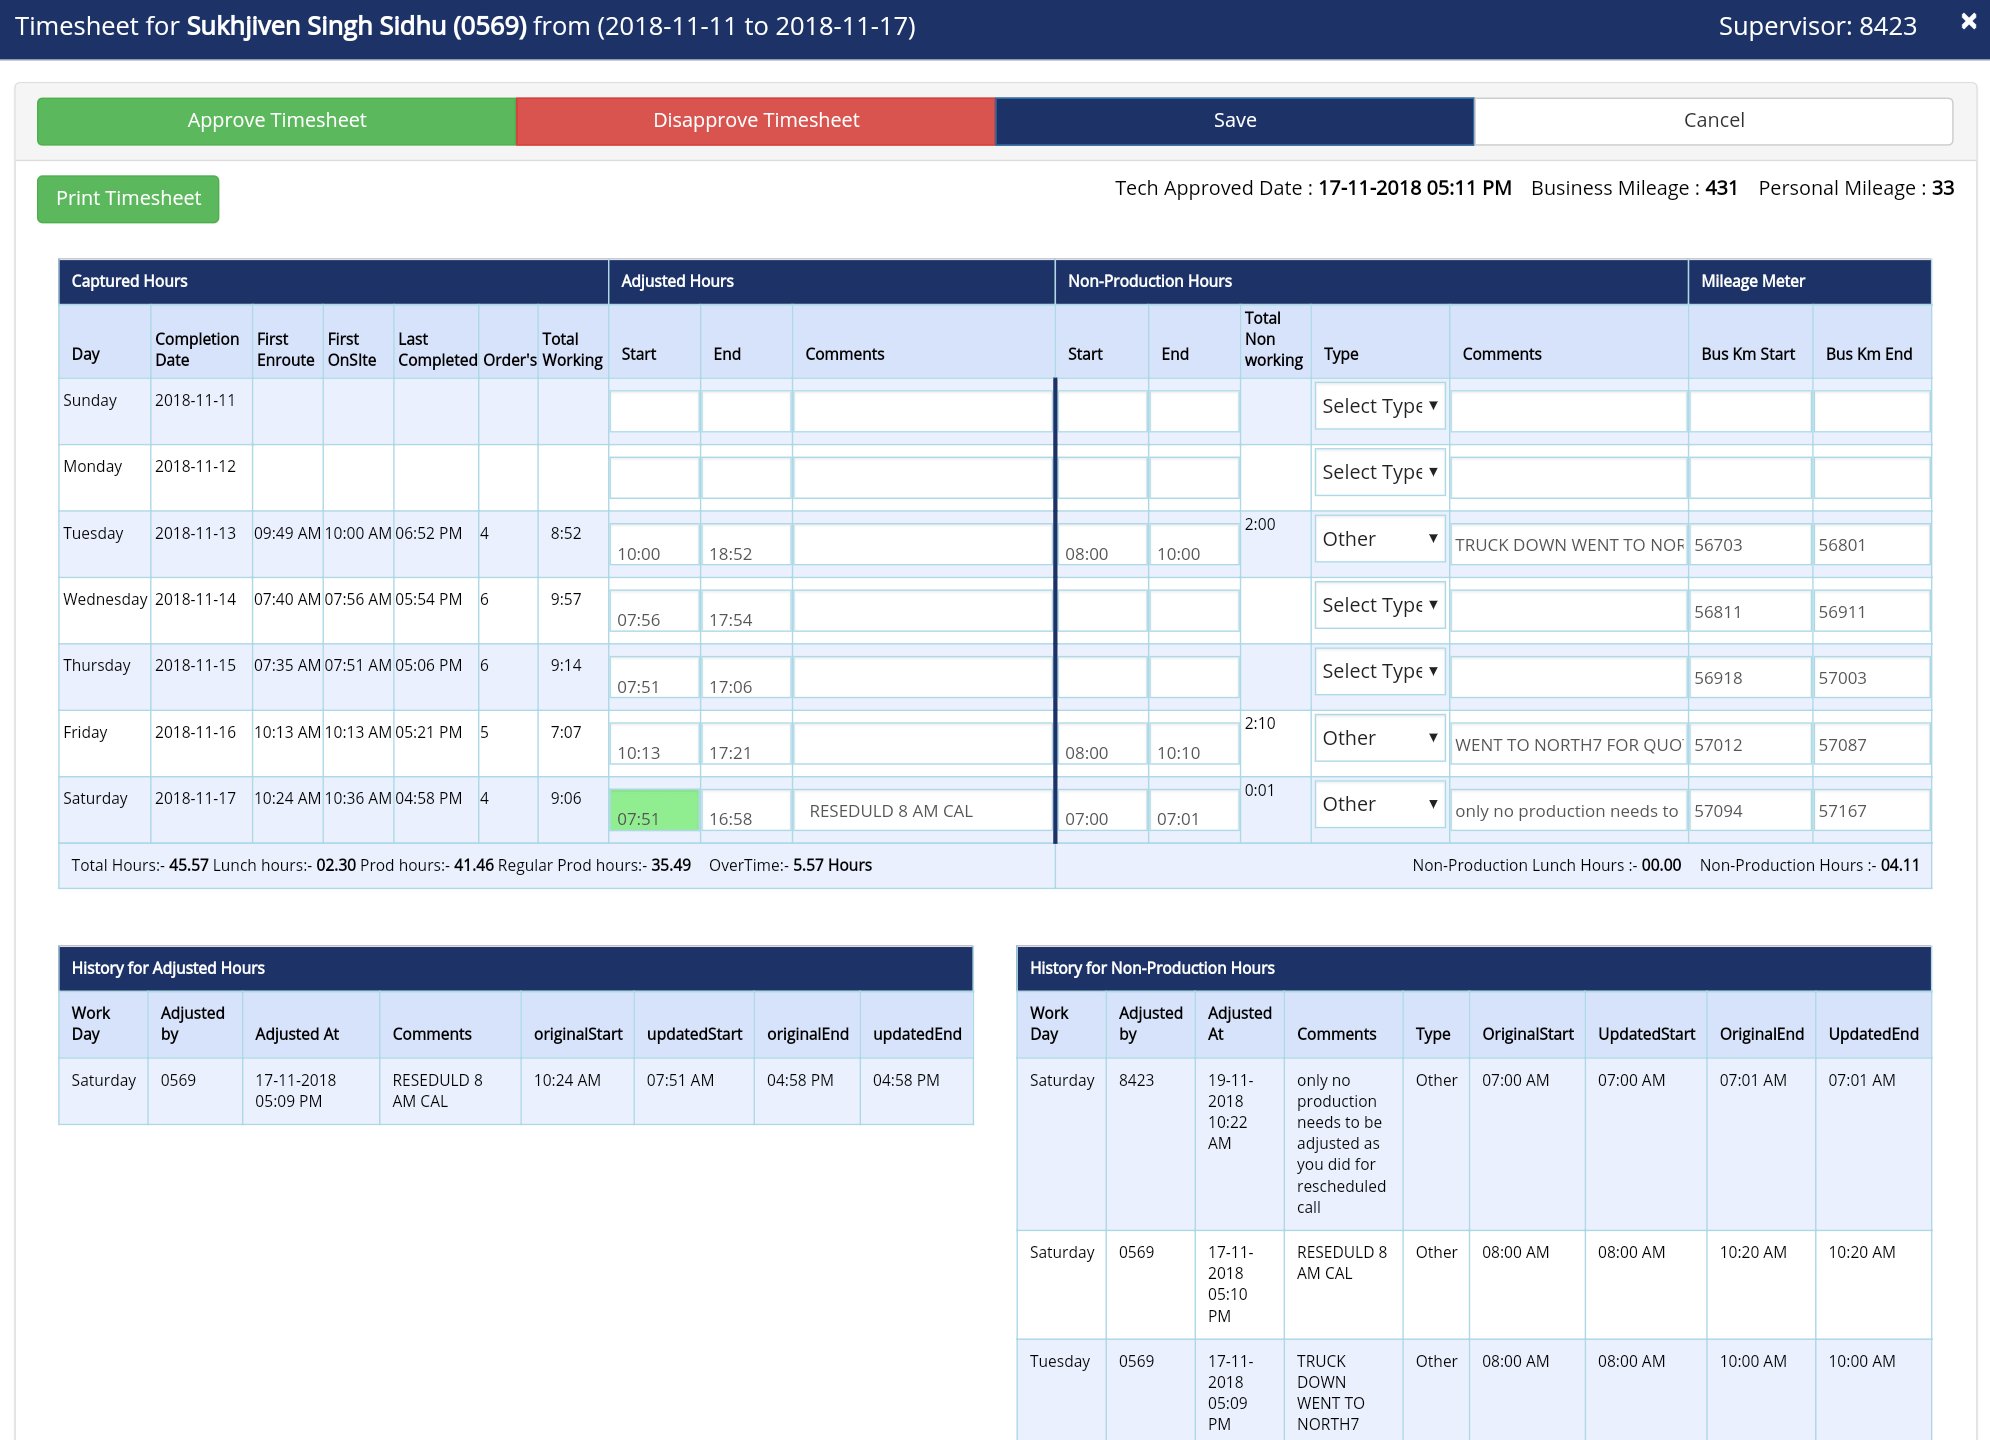Open Monday's Select Type dropdown
Image resolution: width=1990 pixels, height=1440 pixels.
point(1379,472)
